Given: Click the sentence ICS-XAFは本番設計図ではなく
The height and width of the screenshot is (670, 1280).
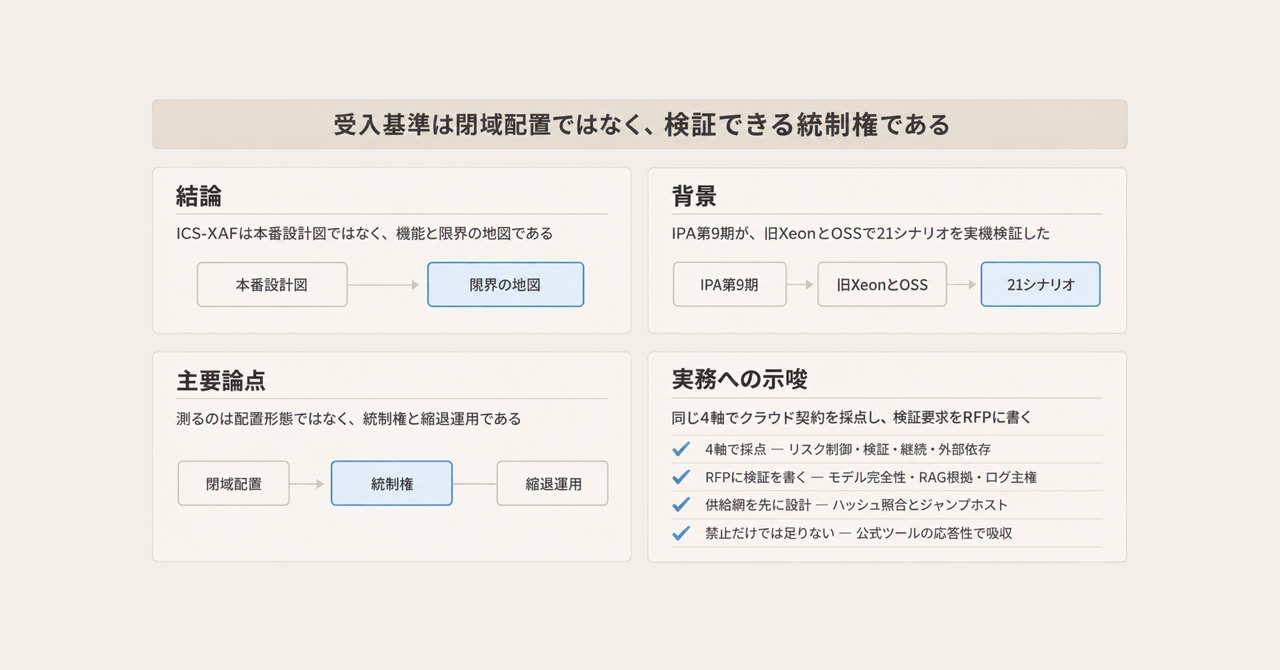Looking at the screenshot, I should [x=364, y=233].
